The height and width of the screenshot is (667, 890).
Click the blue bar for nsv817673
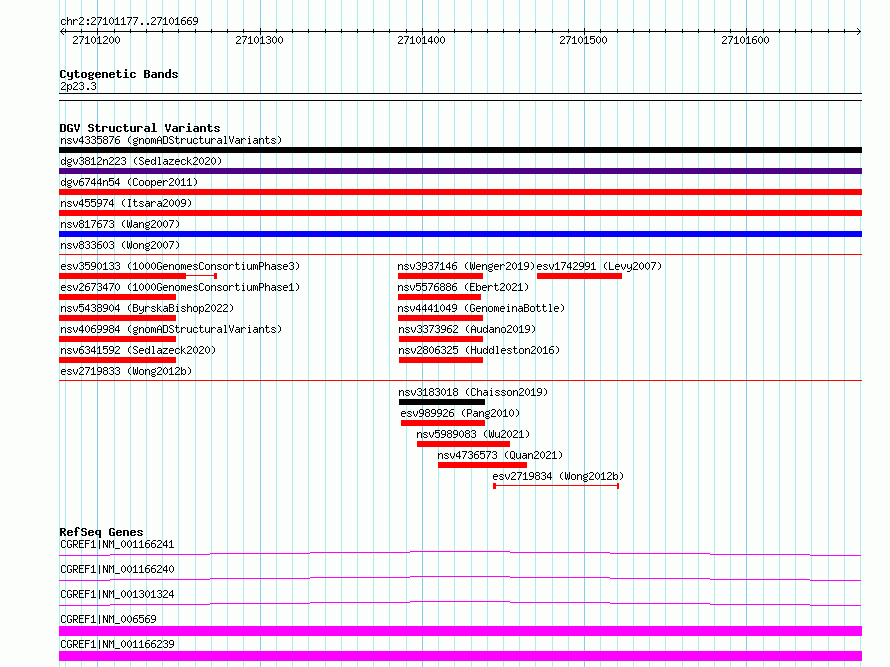point(460,234)
